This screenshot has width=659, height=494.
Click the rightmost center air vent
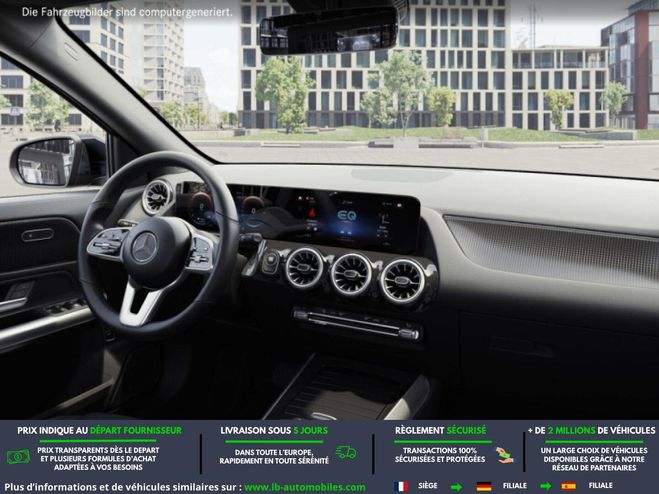coord(402,281)
